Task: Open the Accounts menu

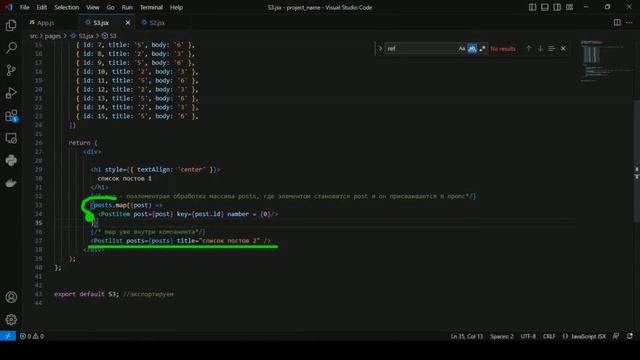Action: click(11, 297)
